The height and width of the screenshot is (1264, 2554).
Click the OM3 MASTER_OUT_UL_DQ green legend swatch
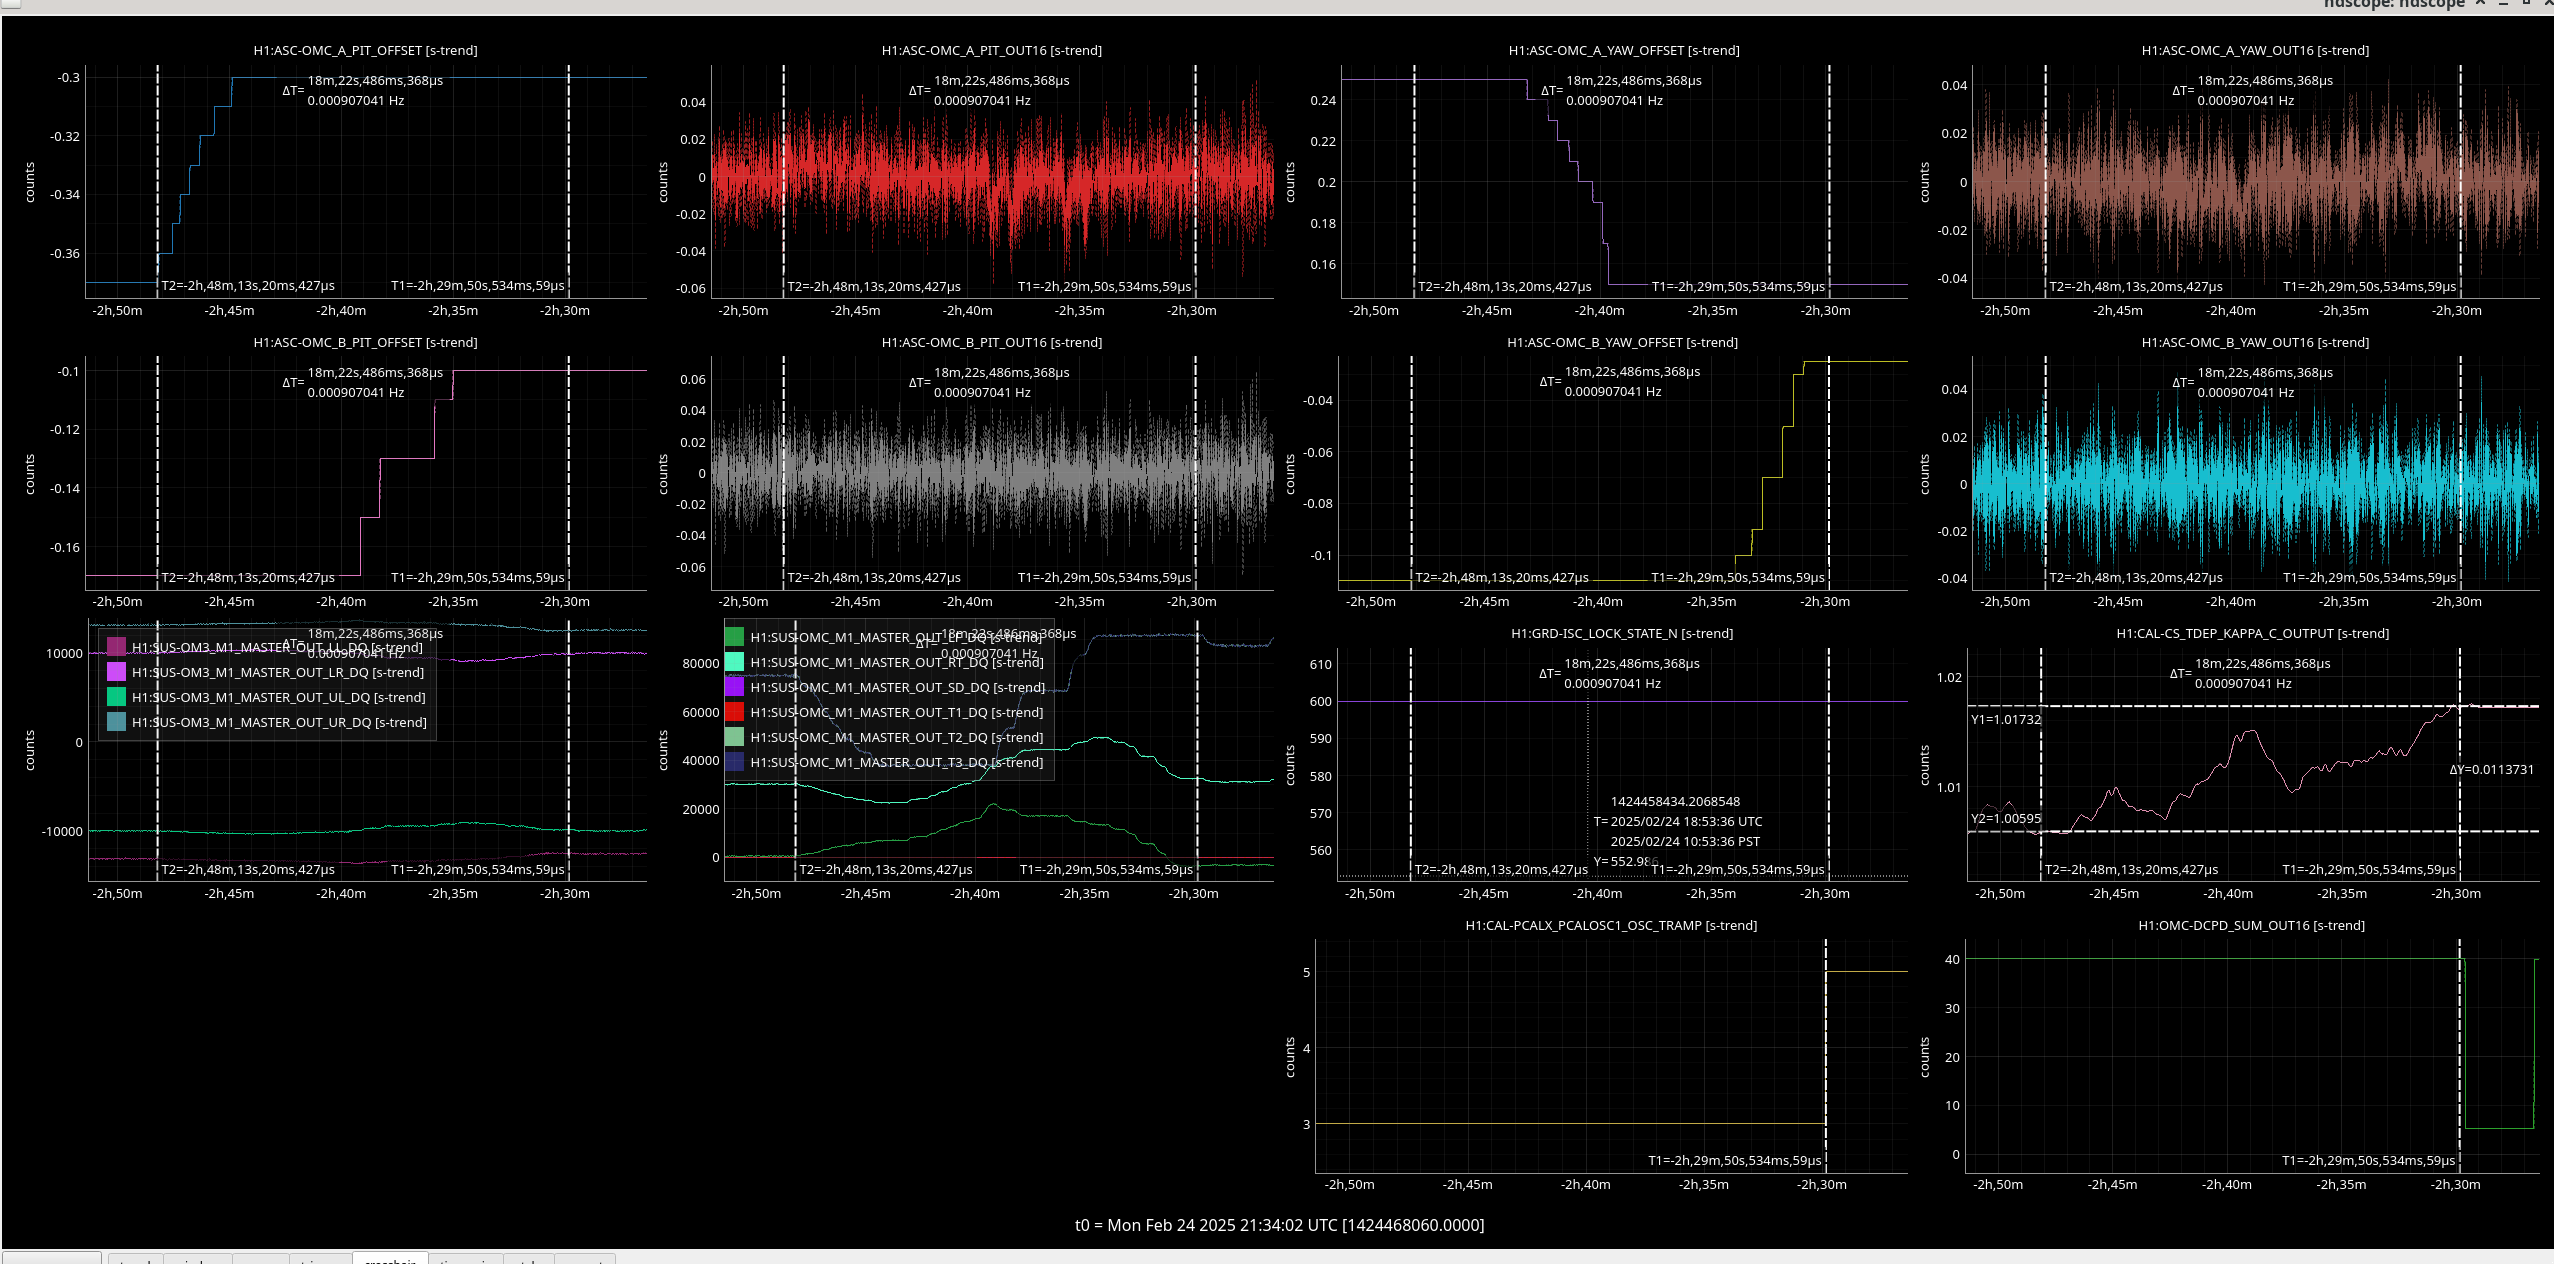(116, 697)
